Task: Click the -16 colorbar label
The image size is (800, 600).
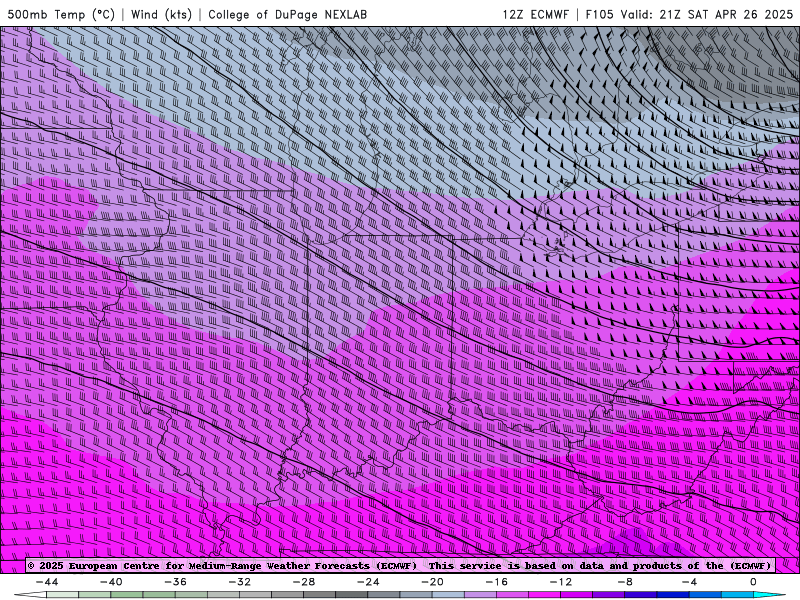Action: pyautogui.click(x=497, y=582)
